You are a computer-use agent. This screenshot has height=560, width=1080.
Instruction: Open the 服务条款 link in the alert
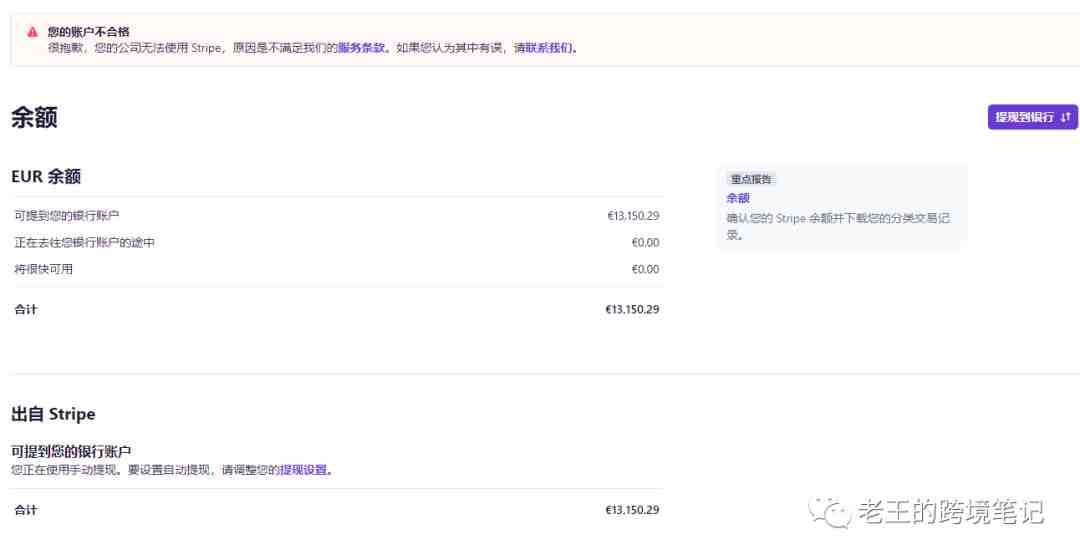pos(361,48)
